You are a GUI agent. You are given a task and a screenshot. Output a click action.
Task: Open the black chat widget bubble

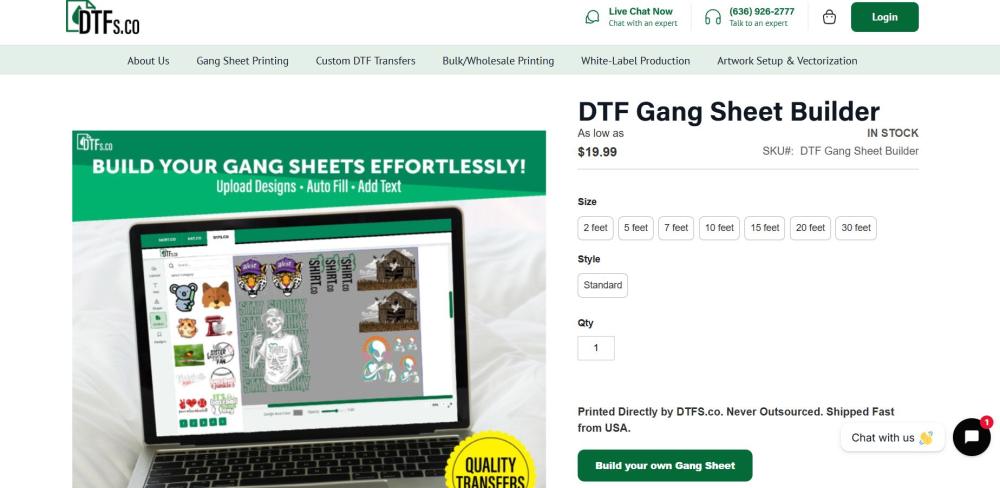[x=971, y=437]
